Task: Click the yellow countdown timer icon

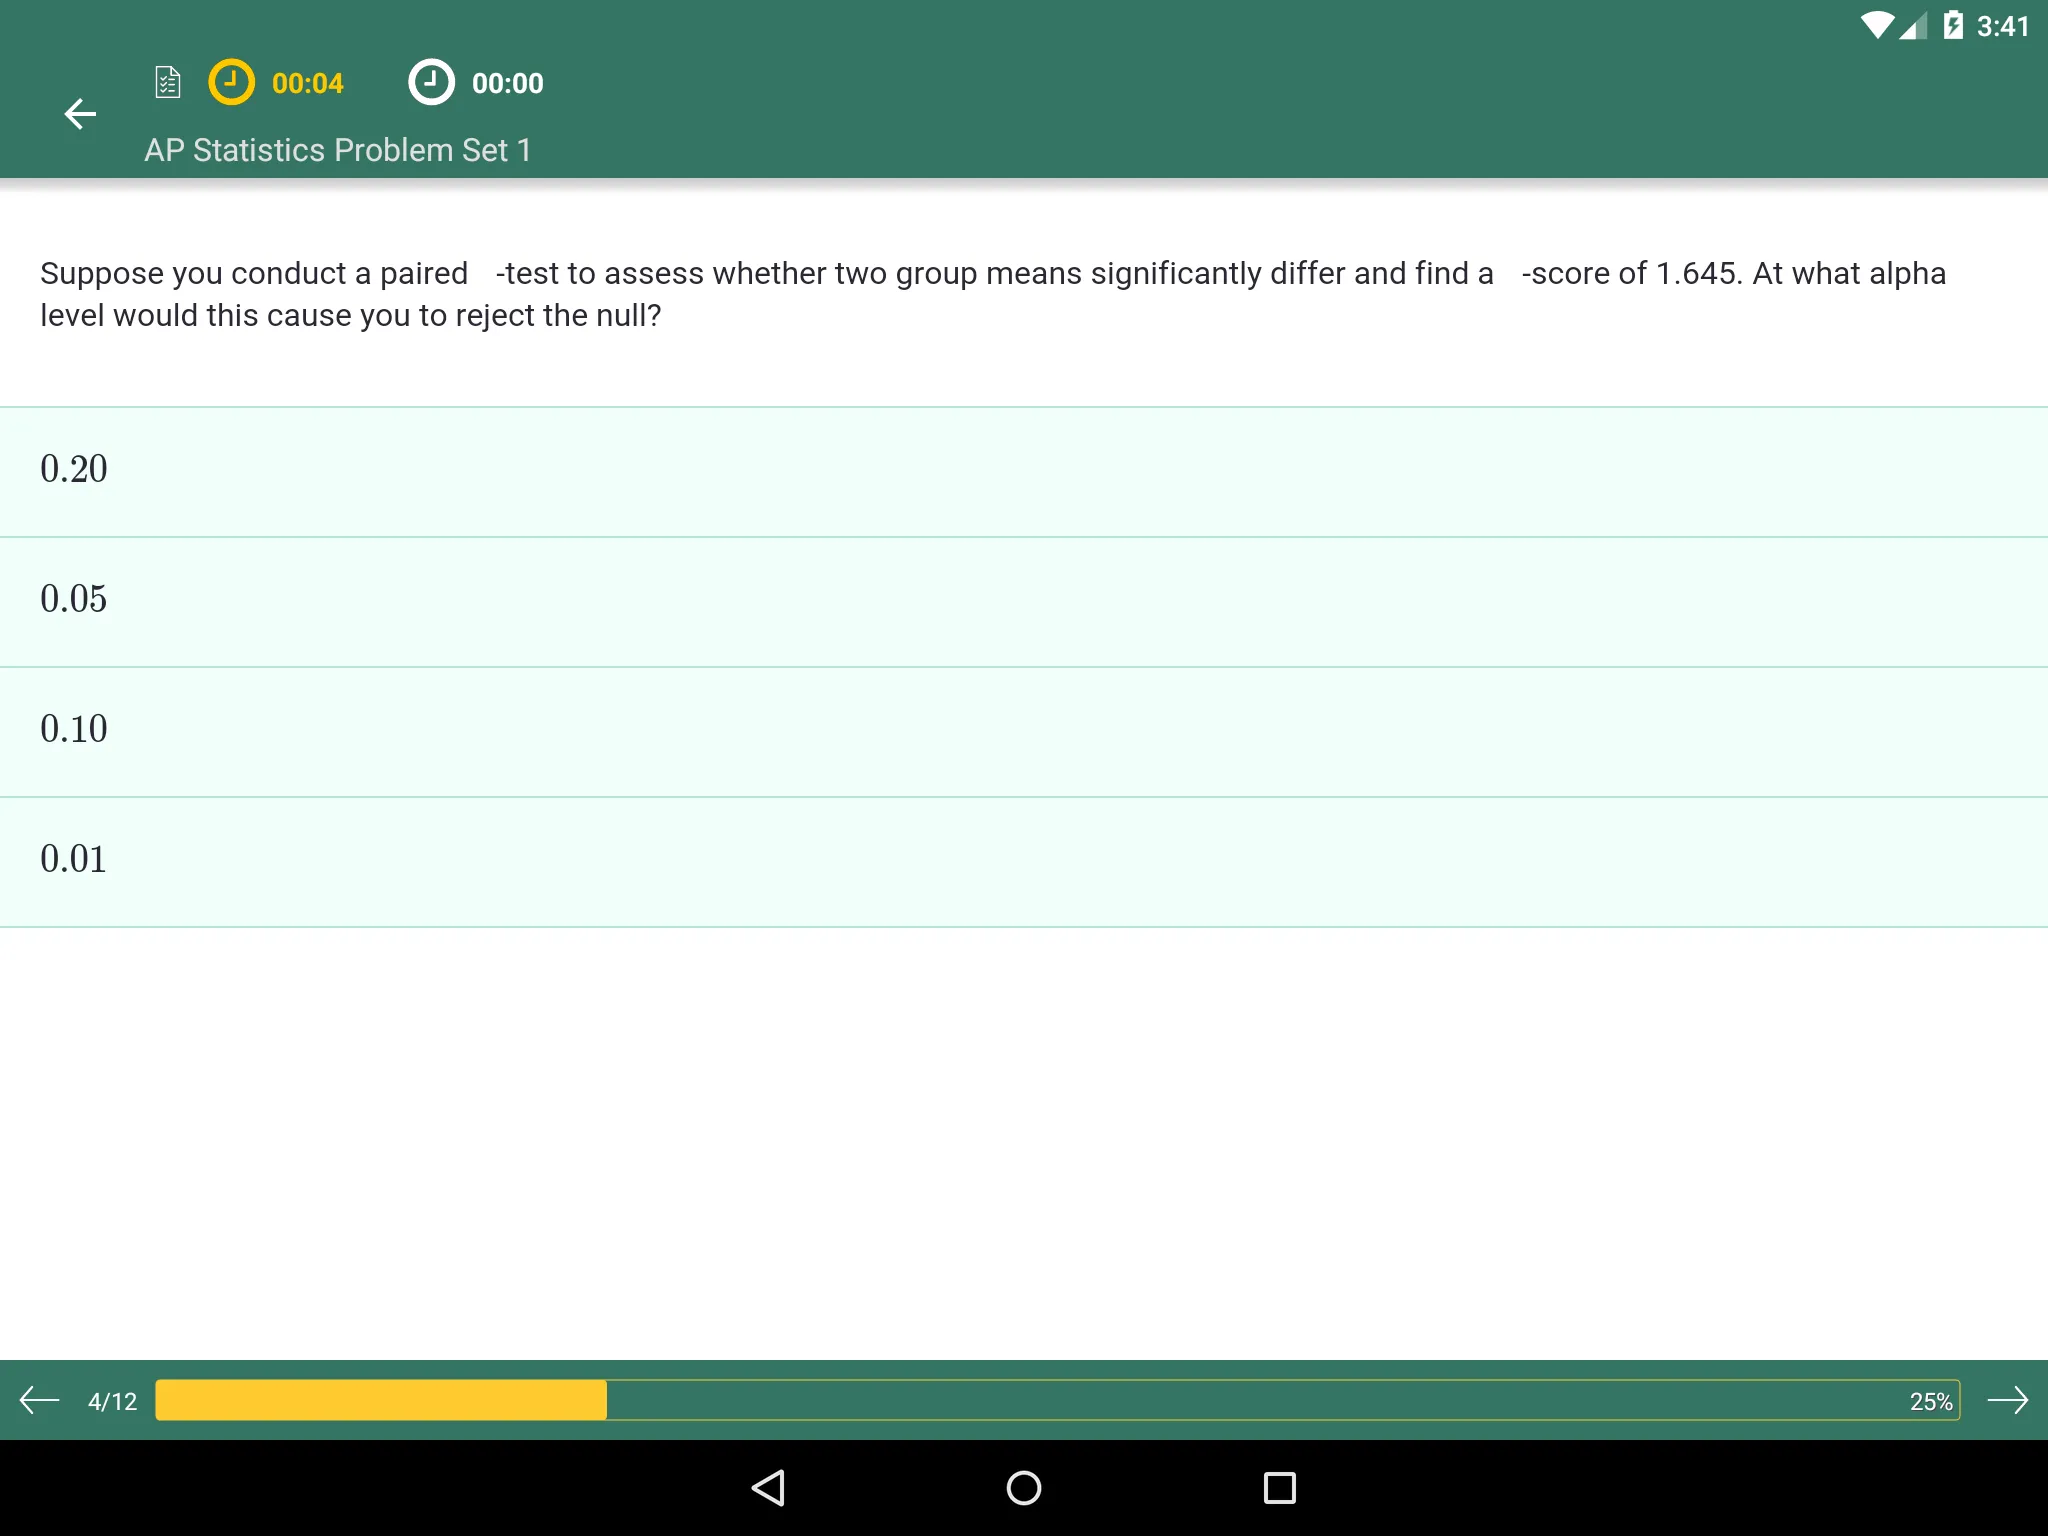Action: pos(234,81)
